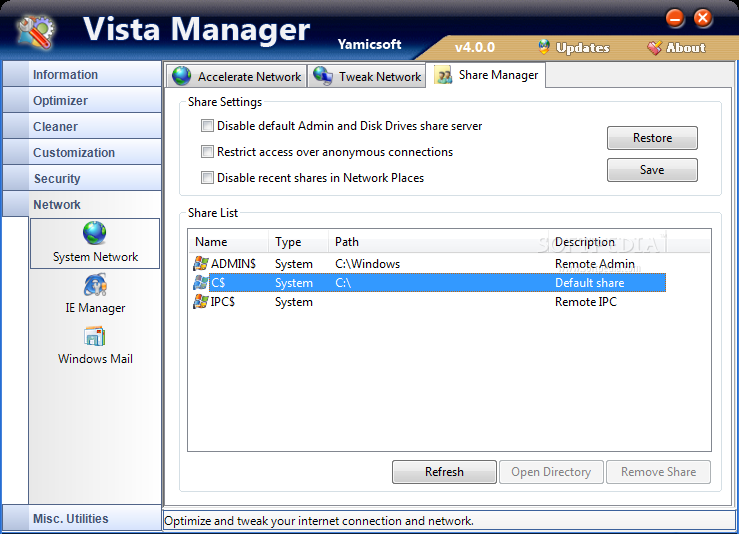The height and width of the screenshot is (534, 739).
Task: Click the Remote Admin description
Action: pos(595,263)
